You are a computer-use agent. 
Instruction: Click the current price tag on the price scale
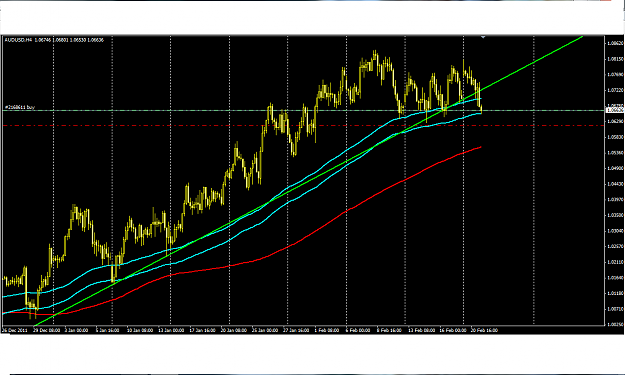pyautogui.click(x=614, y=110)
